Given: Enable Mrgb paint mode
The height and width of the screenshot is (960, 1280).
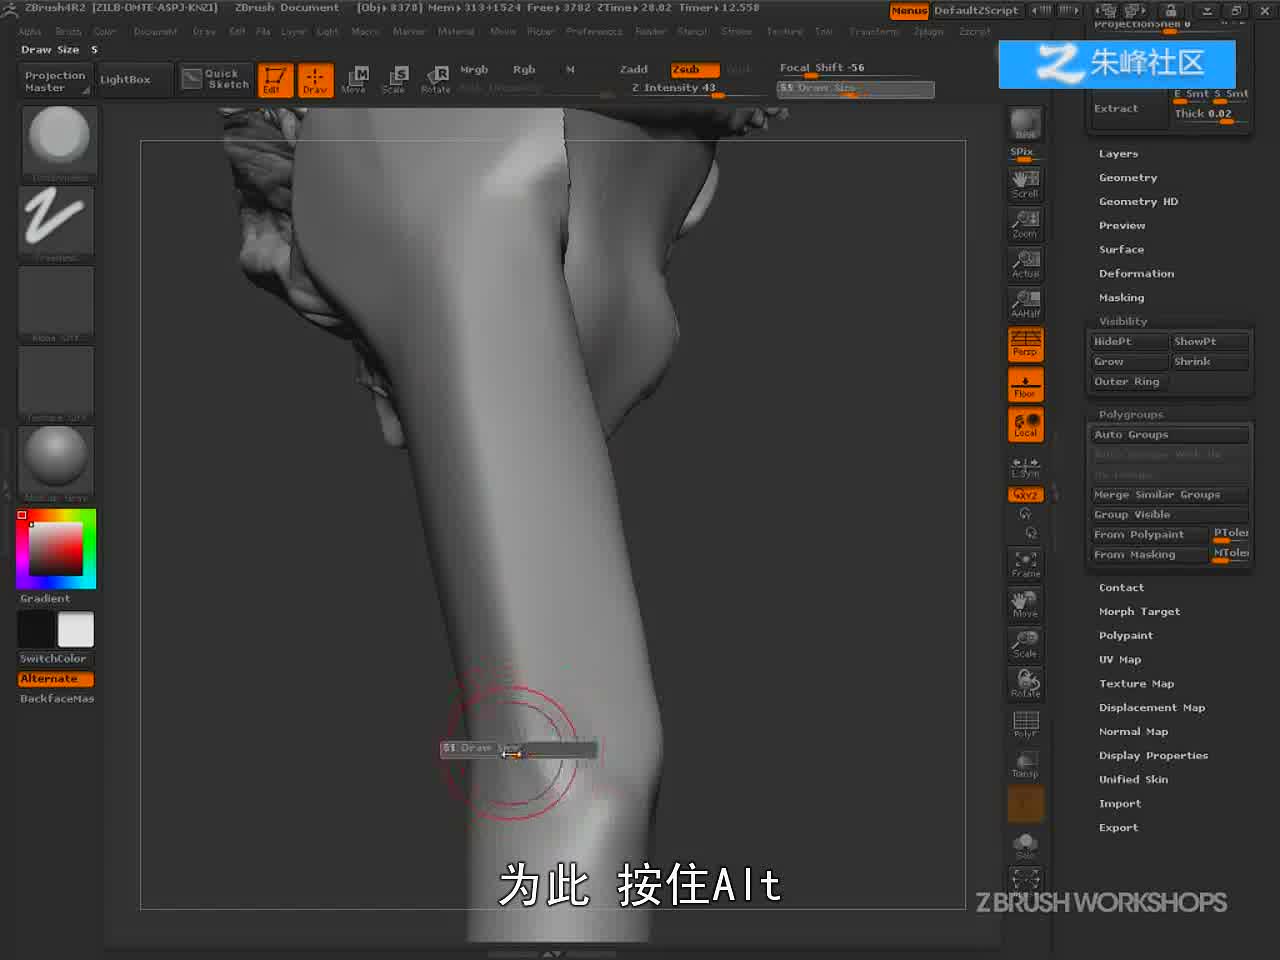Looking at the screenshot, I should point(474,69).
